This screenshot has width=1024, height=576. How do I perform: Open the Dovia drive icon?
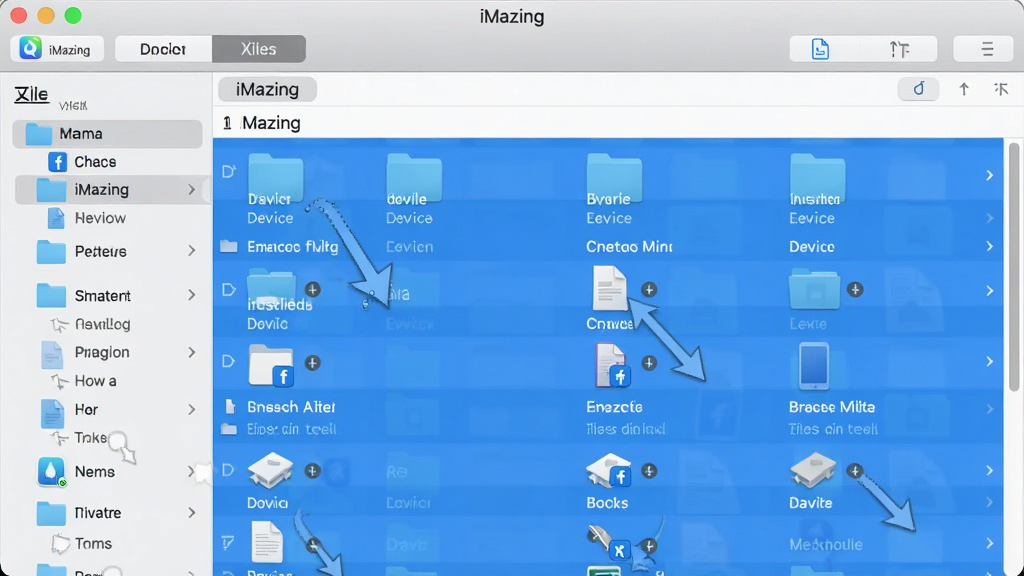pyautogui.click(x=270, y=470)
